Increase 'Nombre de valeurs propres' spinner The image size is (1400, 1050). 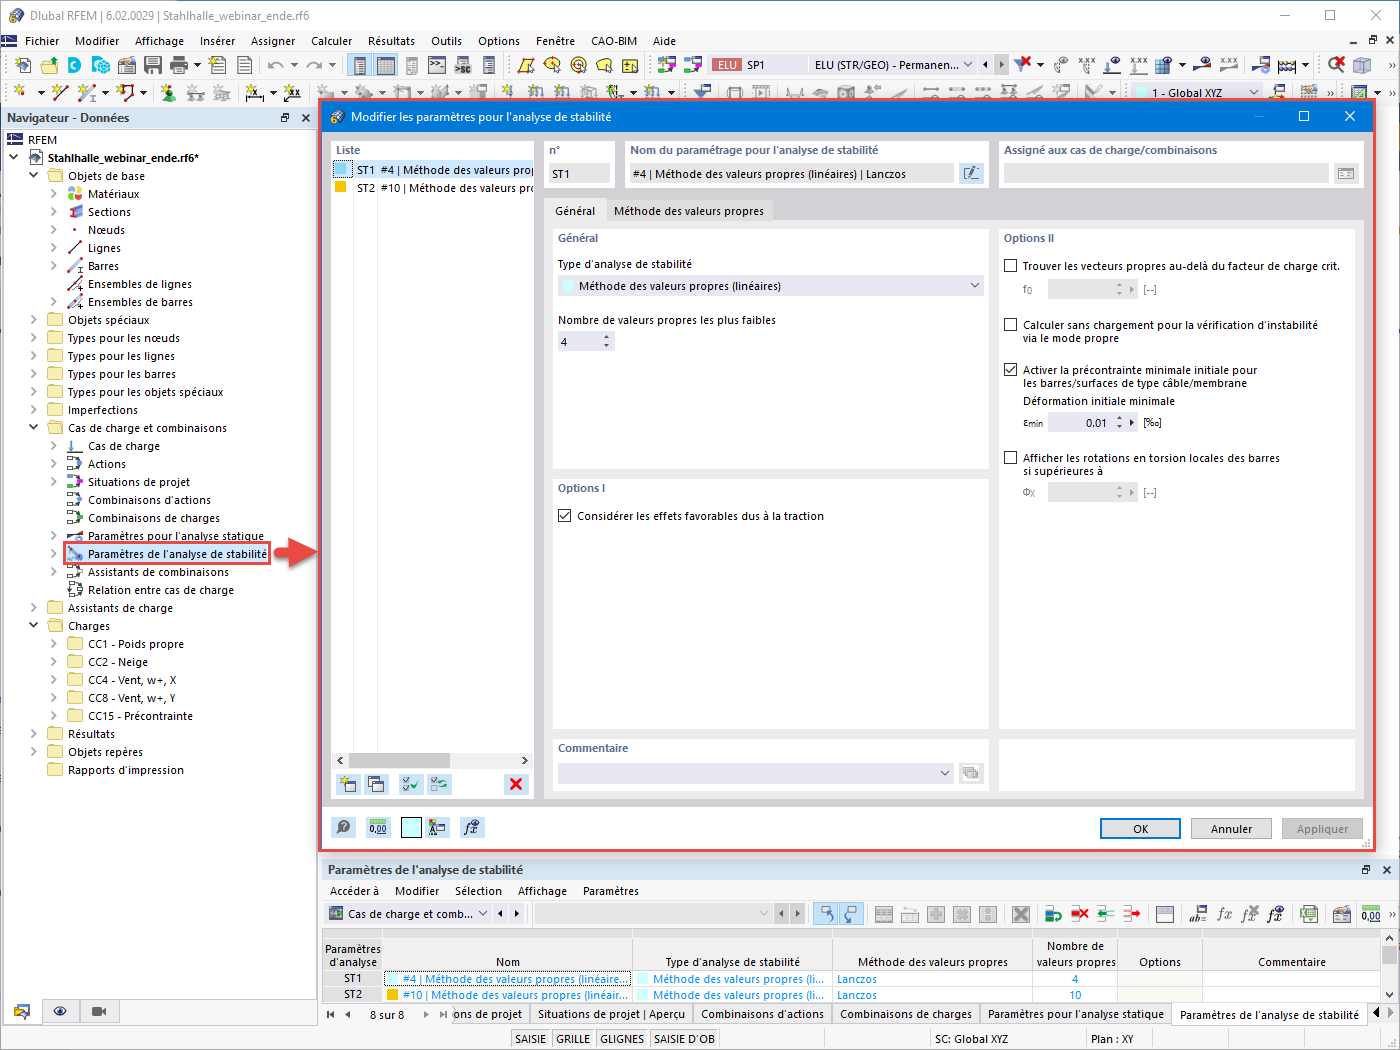click(607, 337)
